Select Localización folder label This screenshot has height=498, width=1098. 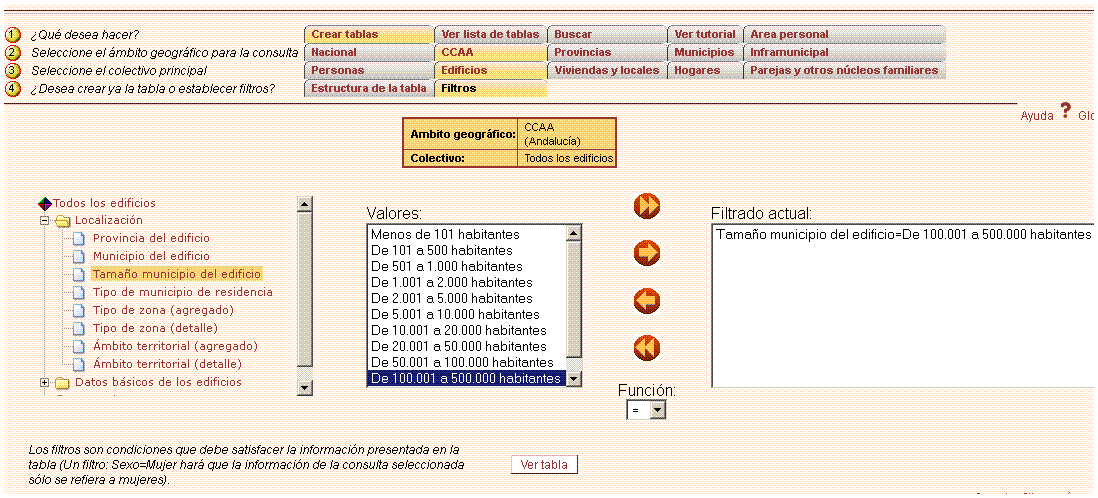[109, 221]
